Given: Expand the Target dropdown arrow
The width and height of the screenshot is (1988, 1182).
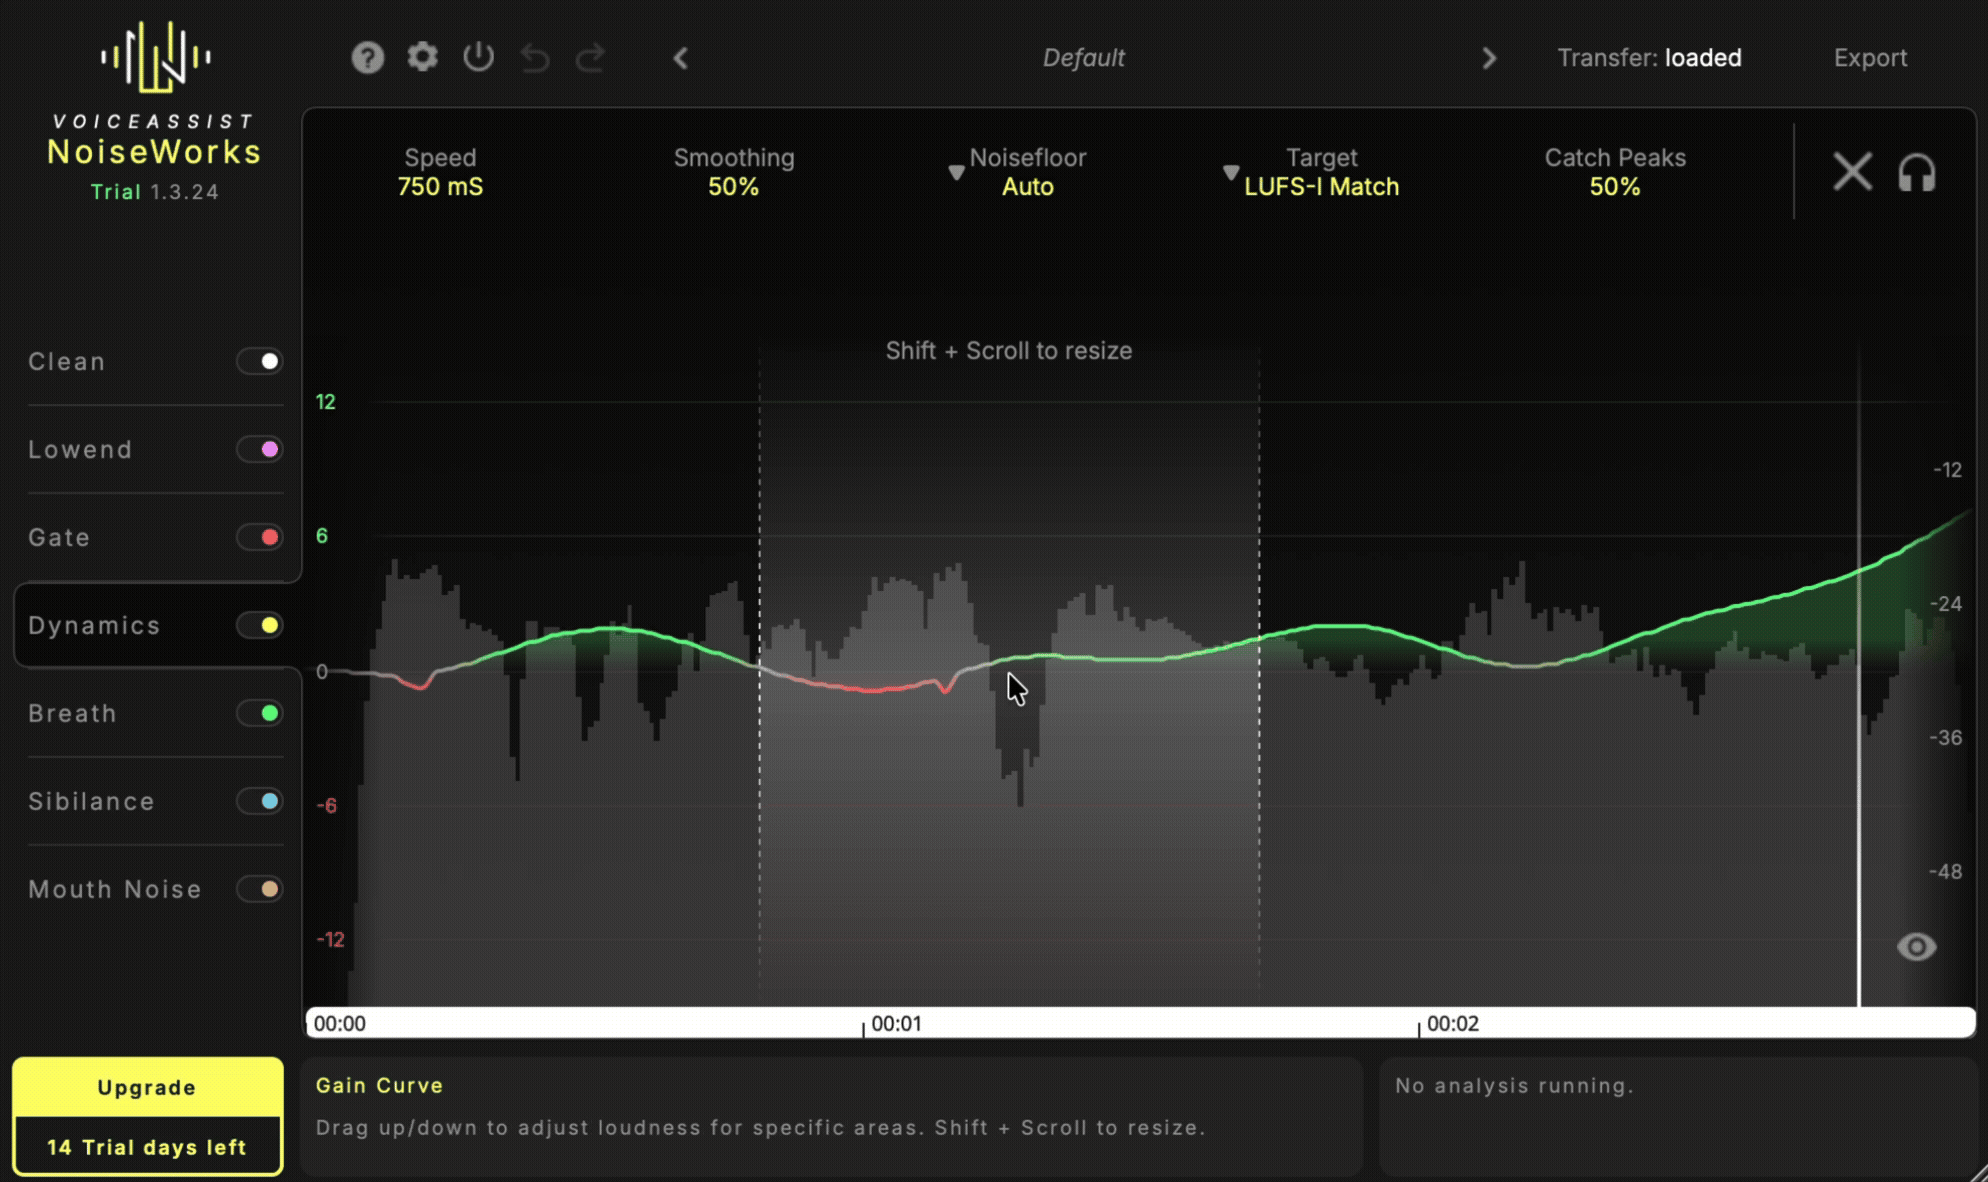Looking at the screenshot, I should [1231, 173].
